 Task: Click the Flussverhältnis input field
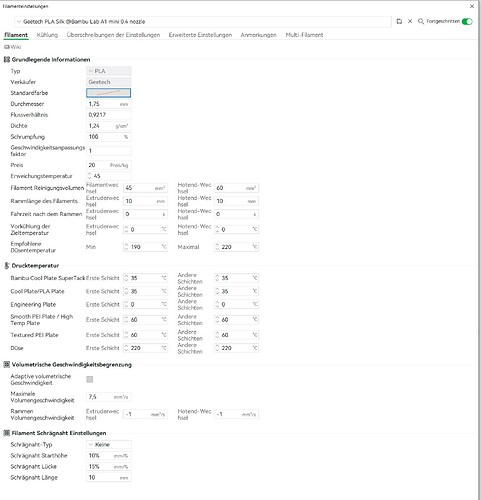tap(109, 115)
